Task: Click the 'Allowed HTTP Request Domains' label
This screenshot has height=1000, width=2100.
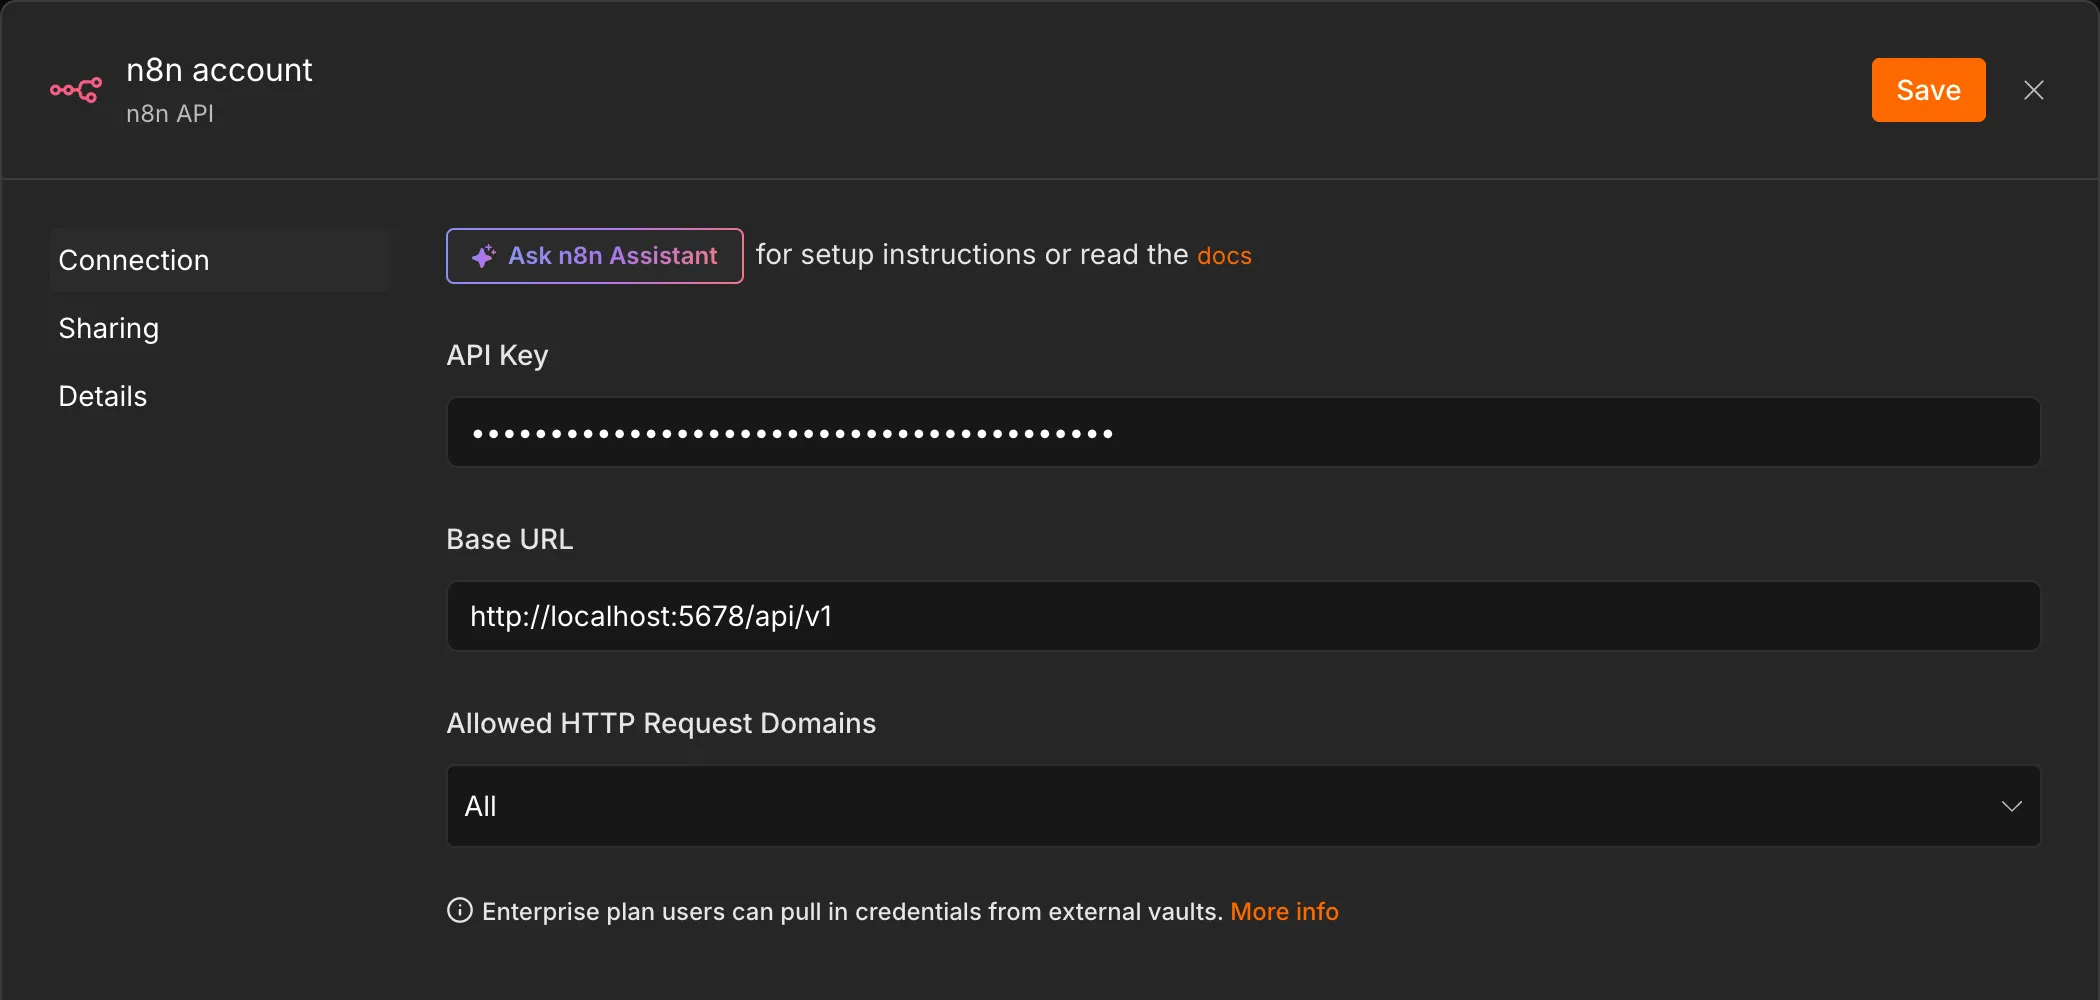Action: (x=661, y=723)
